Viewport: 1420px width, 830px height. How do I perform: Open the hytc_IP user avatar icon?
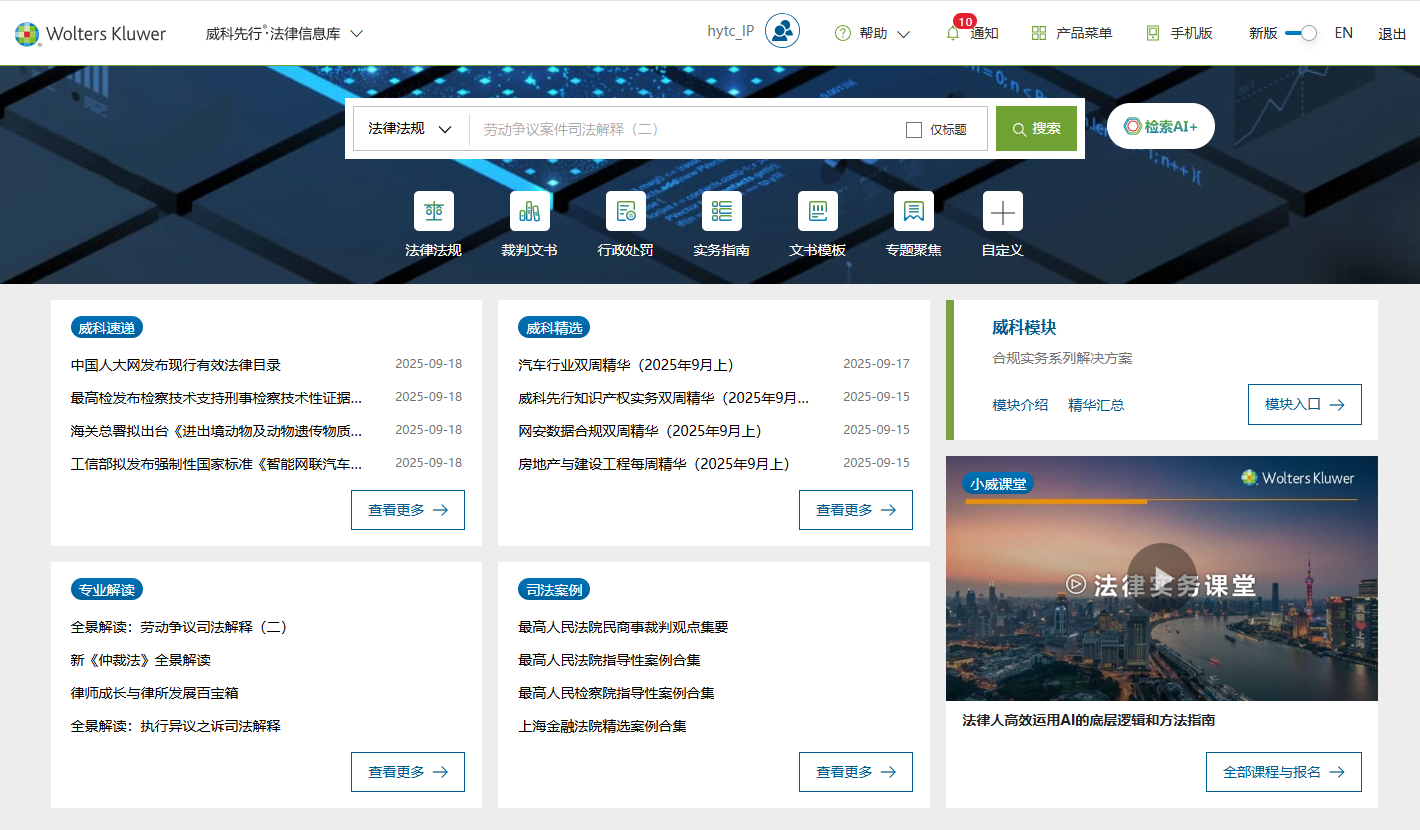pyautogui.click(x=782, y=31)
